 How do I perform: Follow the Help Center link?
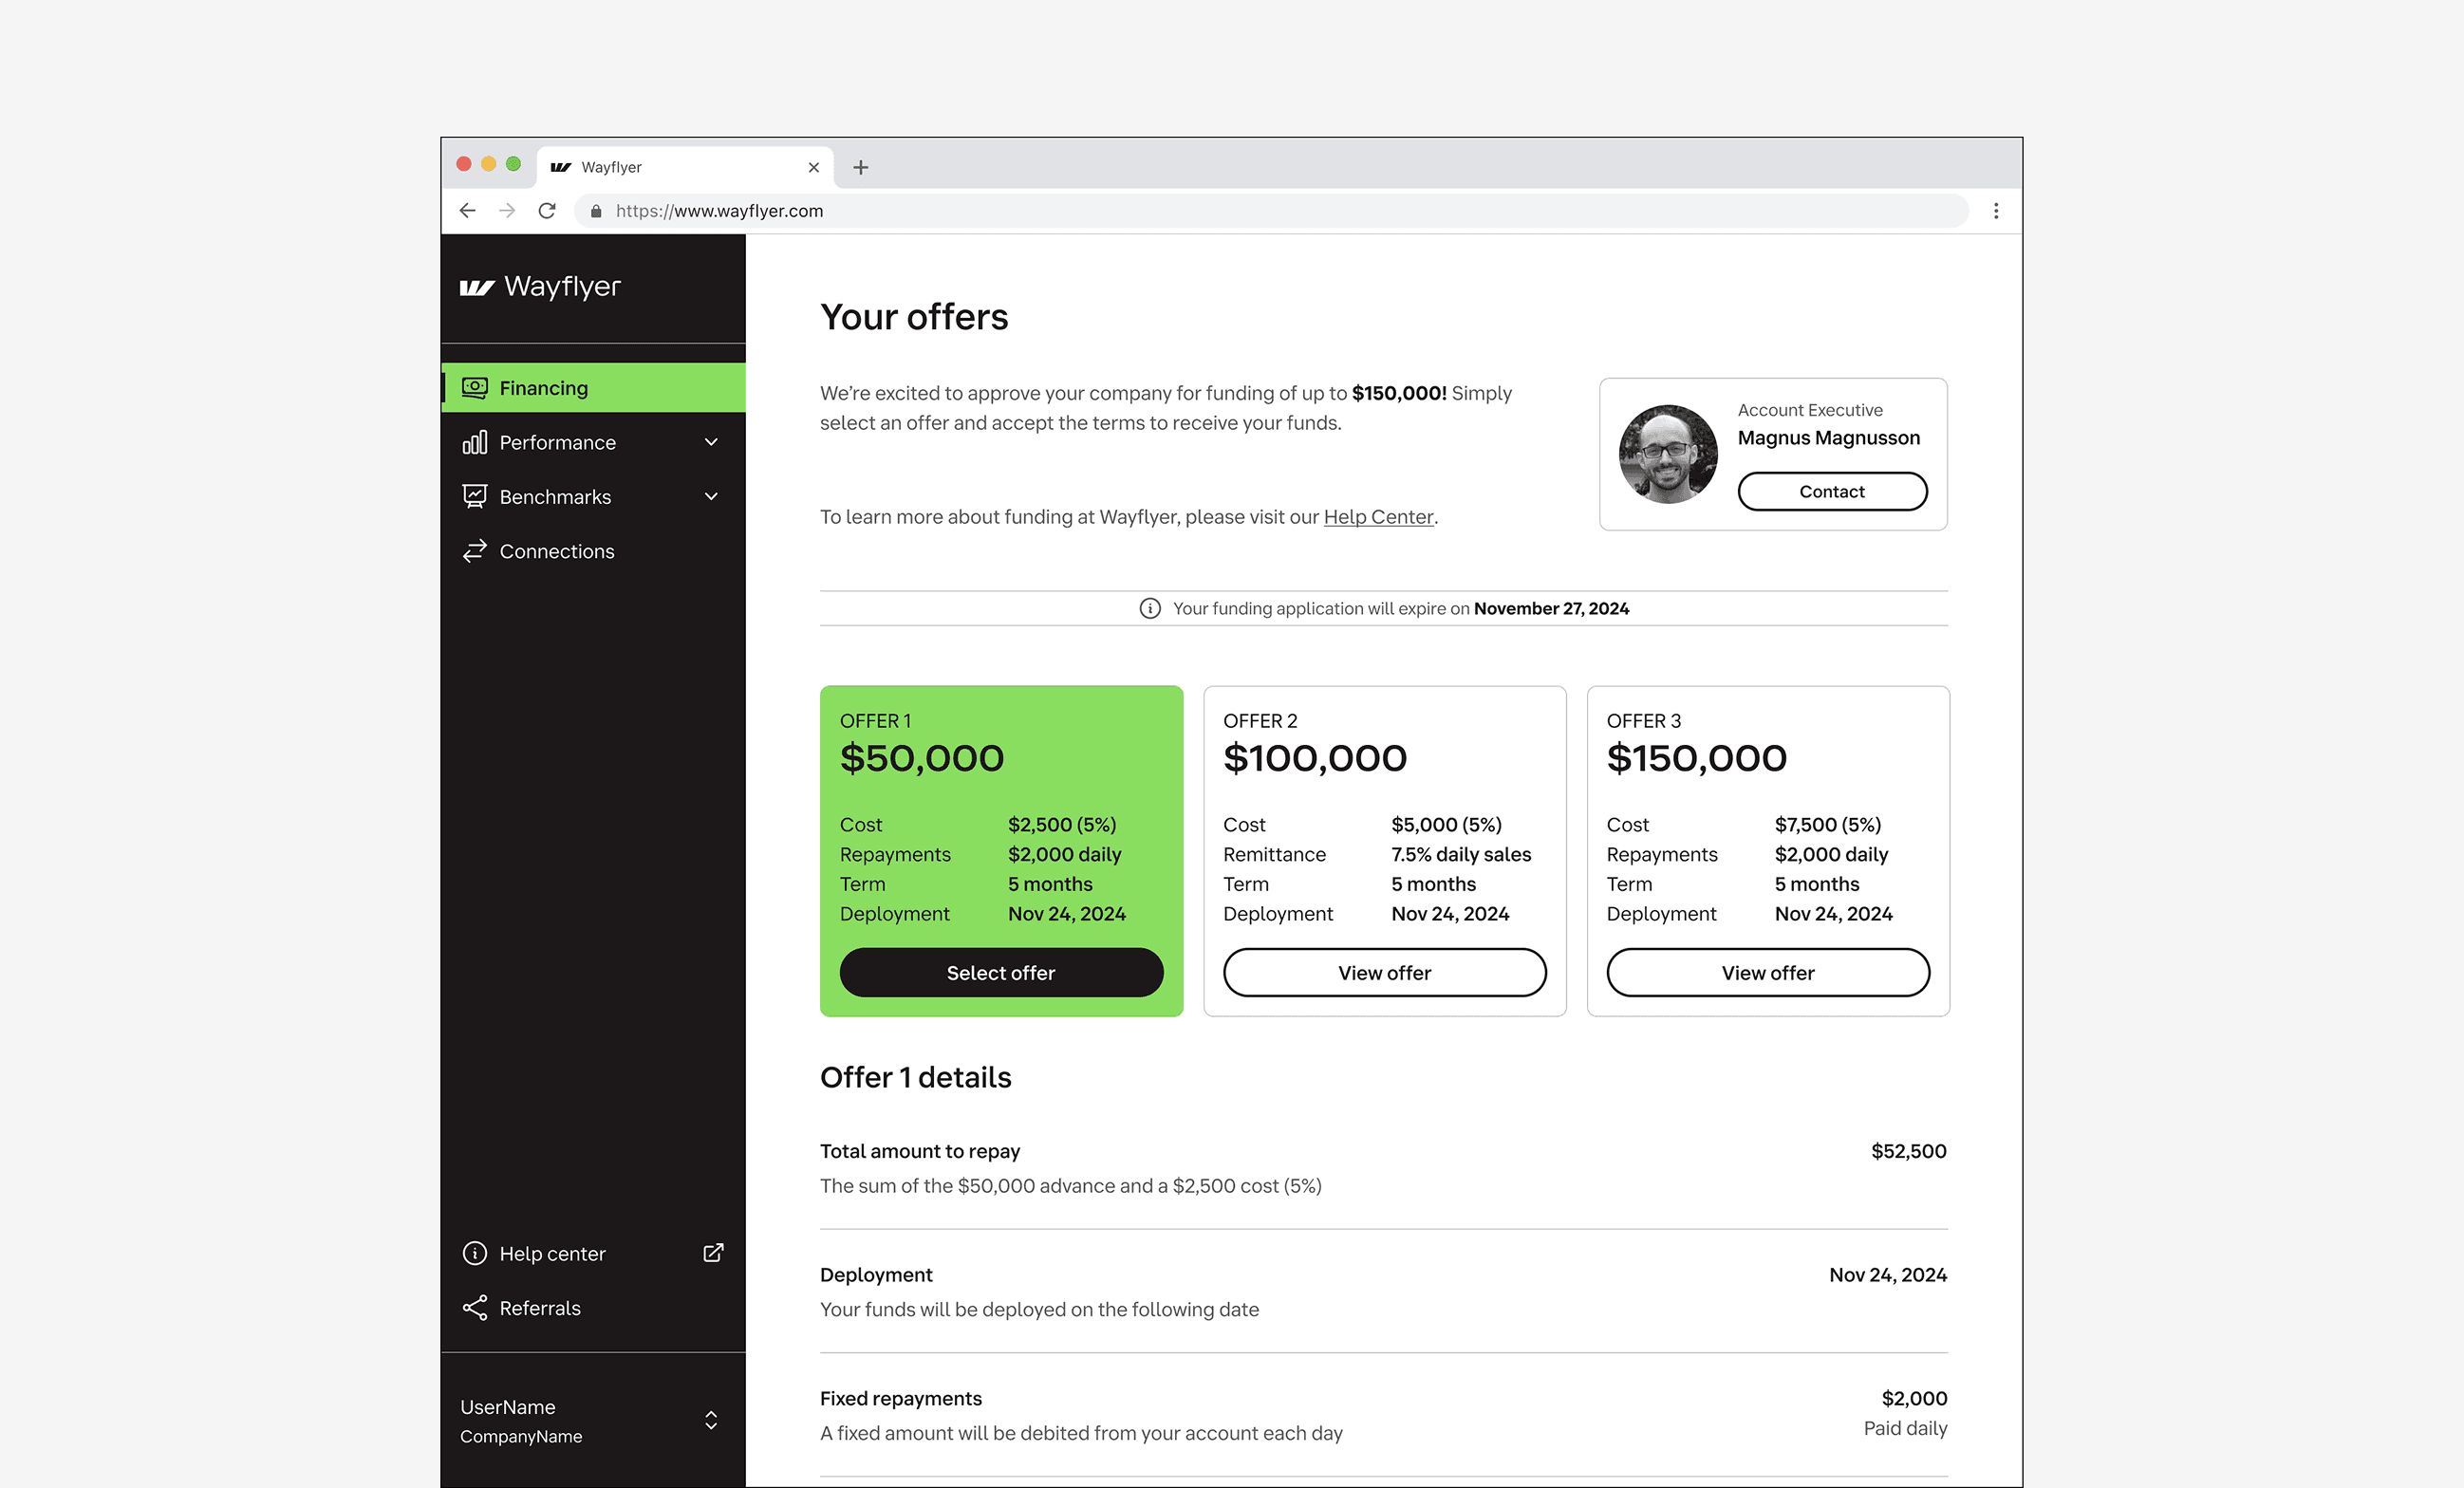pyautogui.click(x=1378, y=517)
